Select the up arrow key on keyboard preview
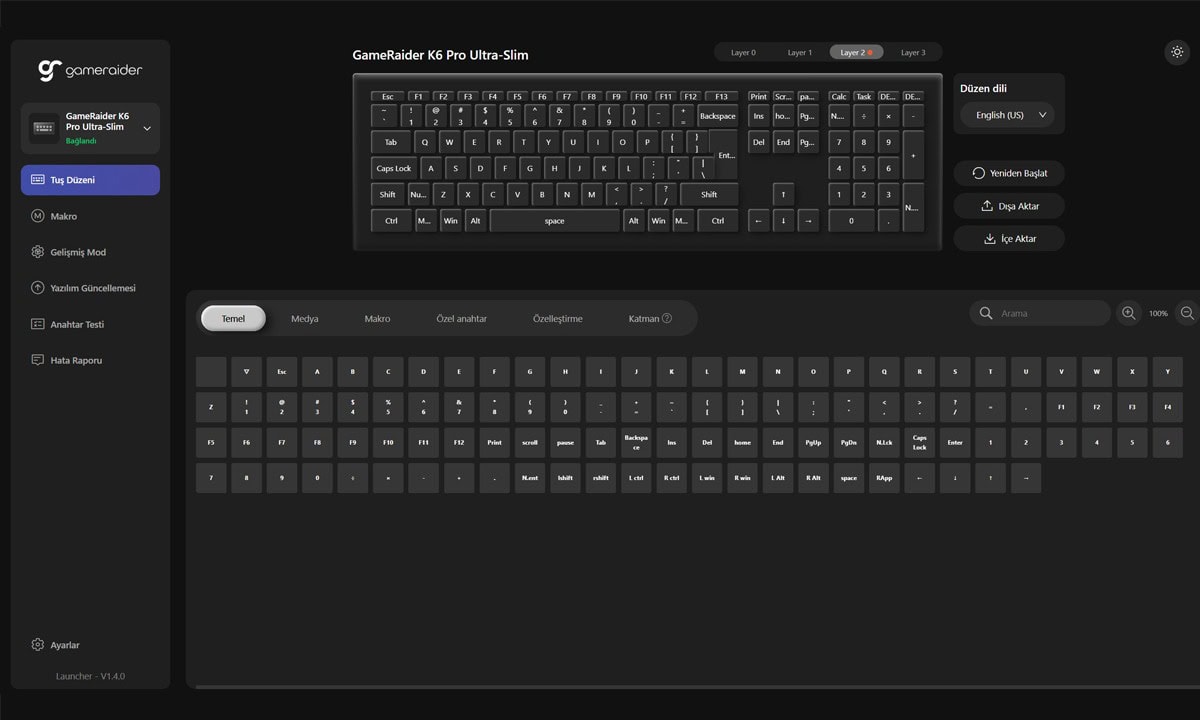Screen dimensions: 1200x720 pos(783,194)
